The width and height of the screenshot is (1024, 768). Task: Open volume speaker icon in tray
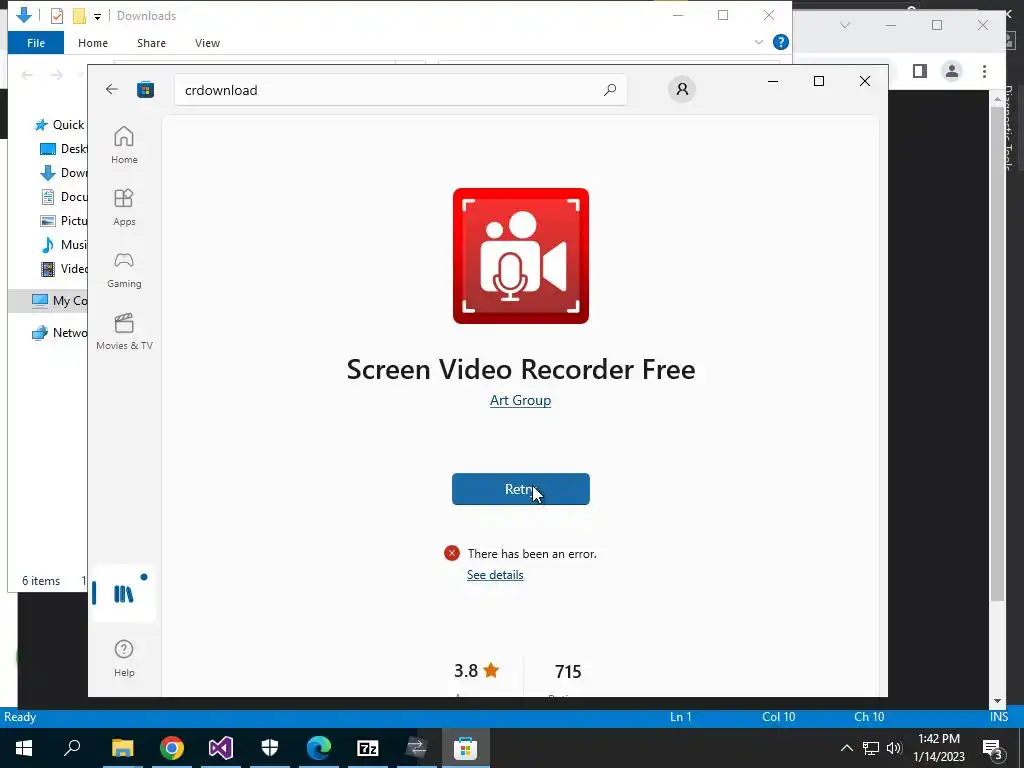[x=894, y=748]
